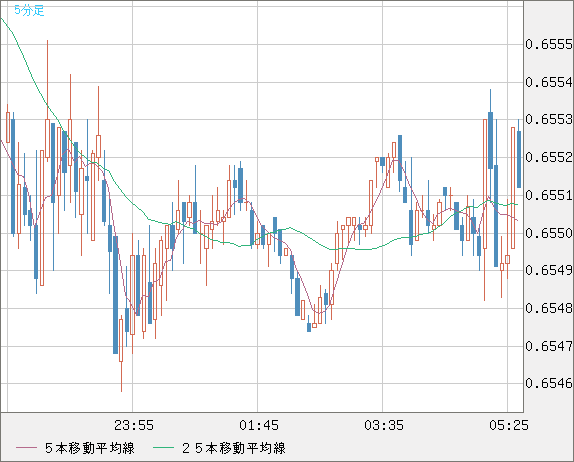Click the 01:45 time axis label
The width and height of the screenshot is (574, 462).
[x=259, y=425]
